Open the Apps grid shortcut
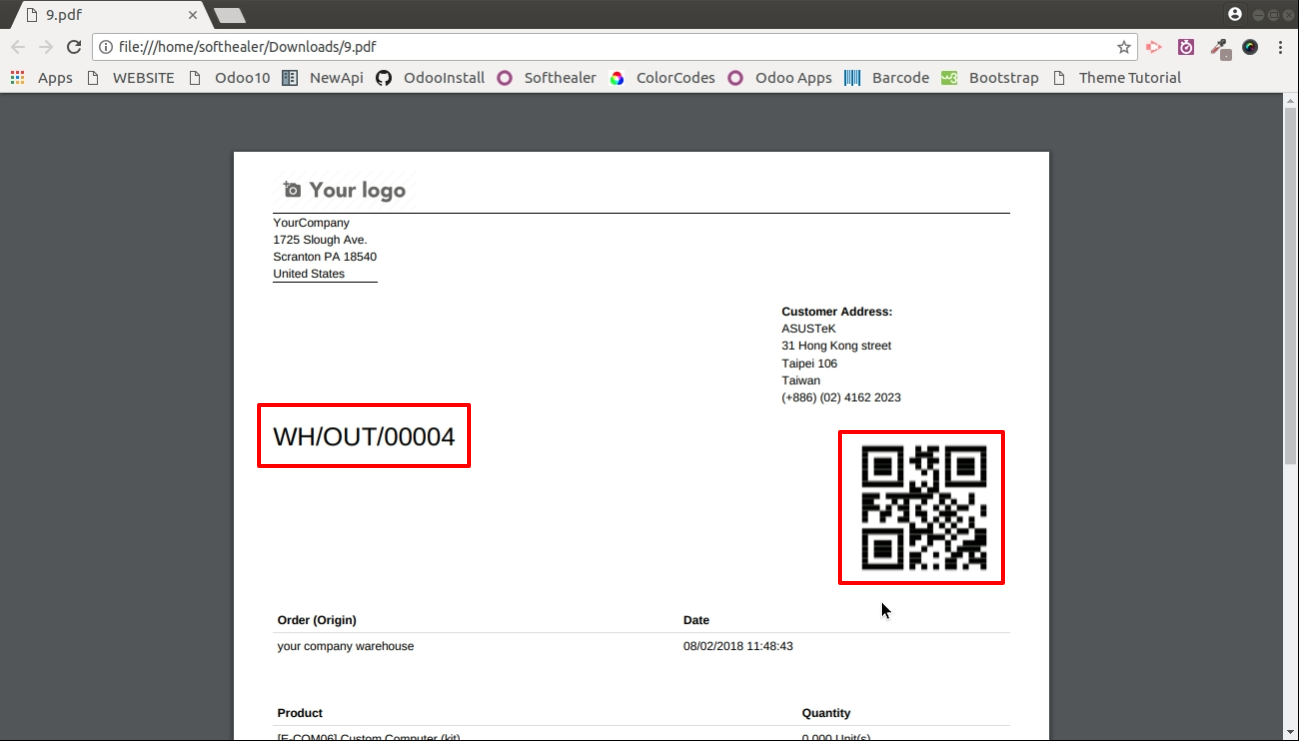Viewport: 1299px width, 741px height. pos(42,78)
